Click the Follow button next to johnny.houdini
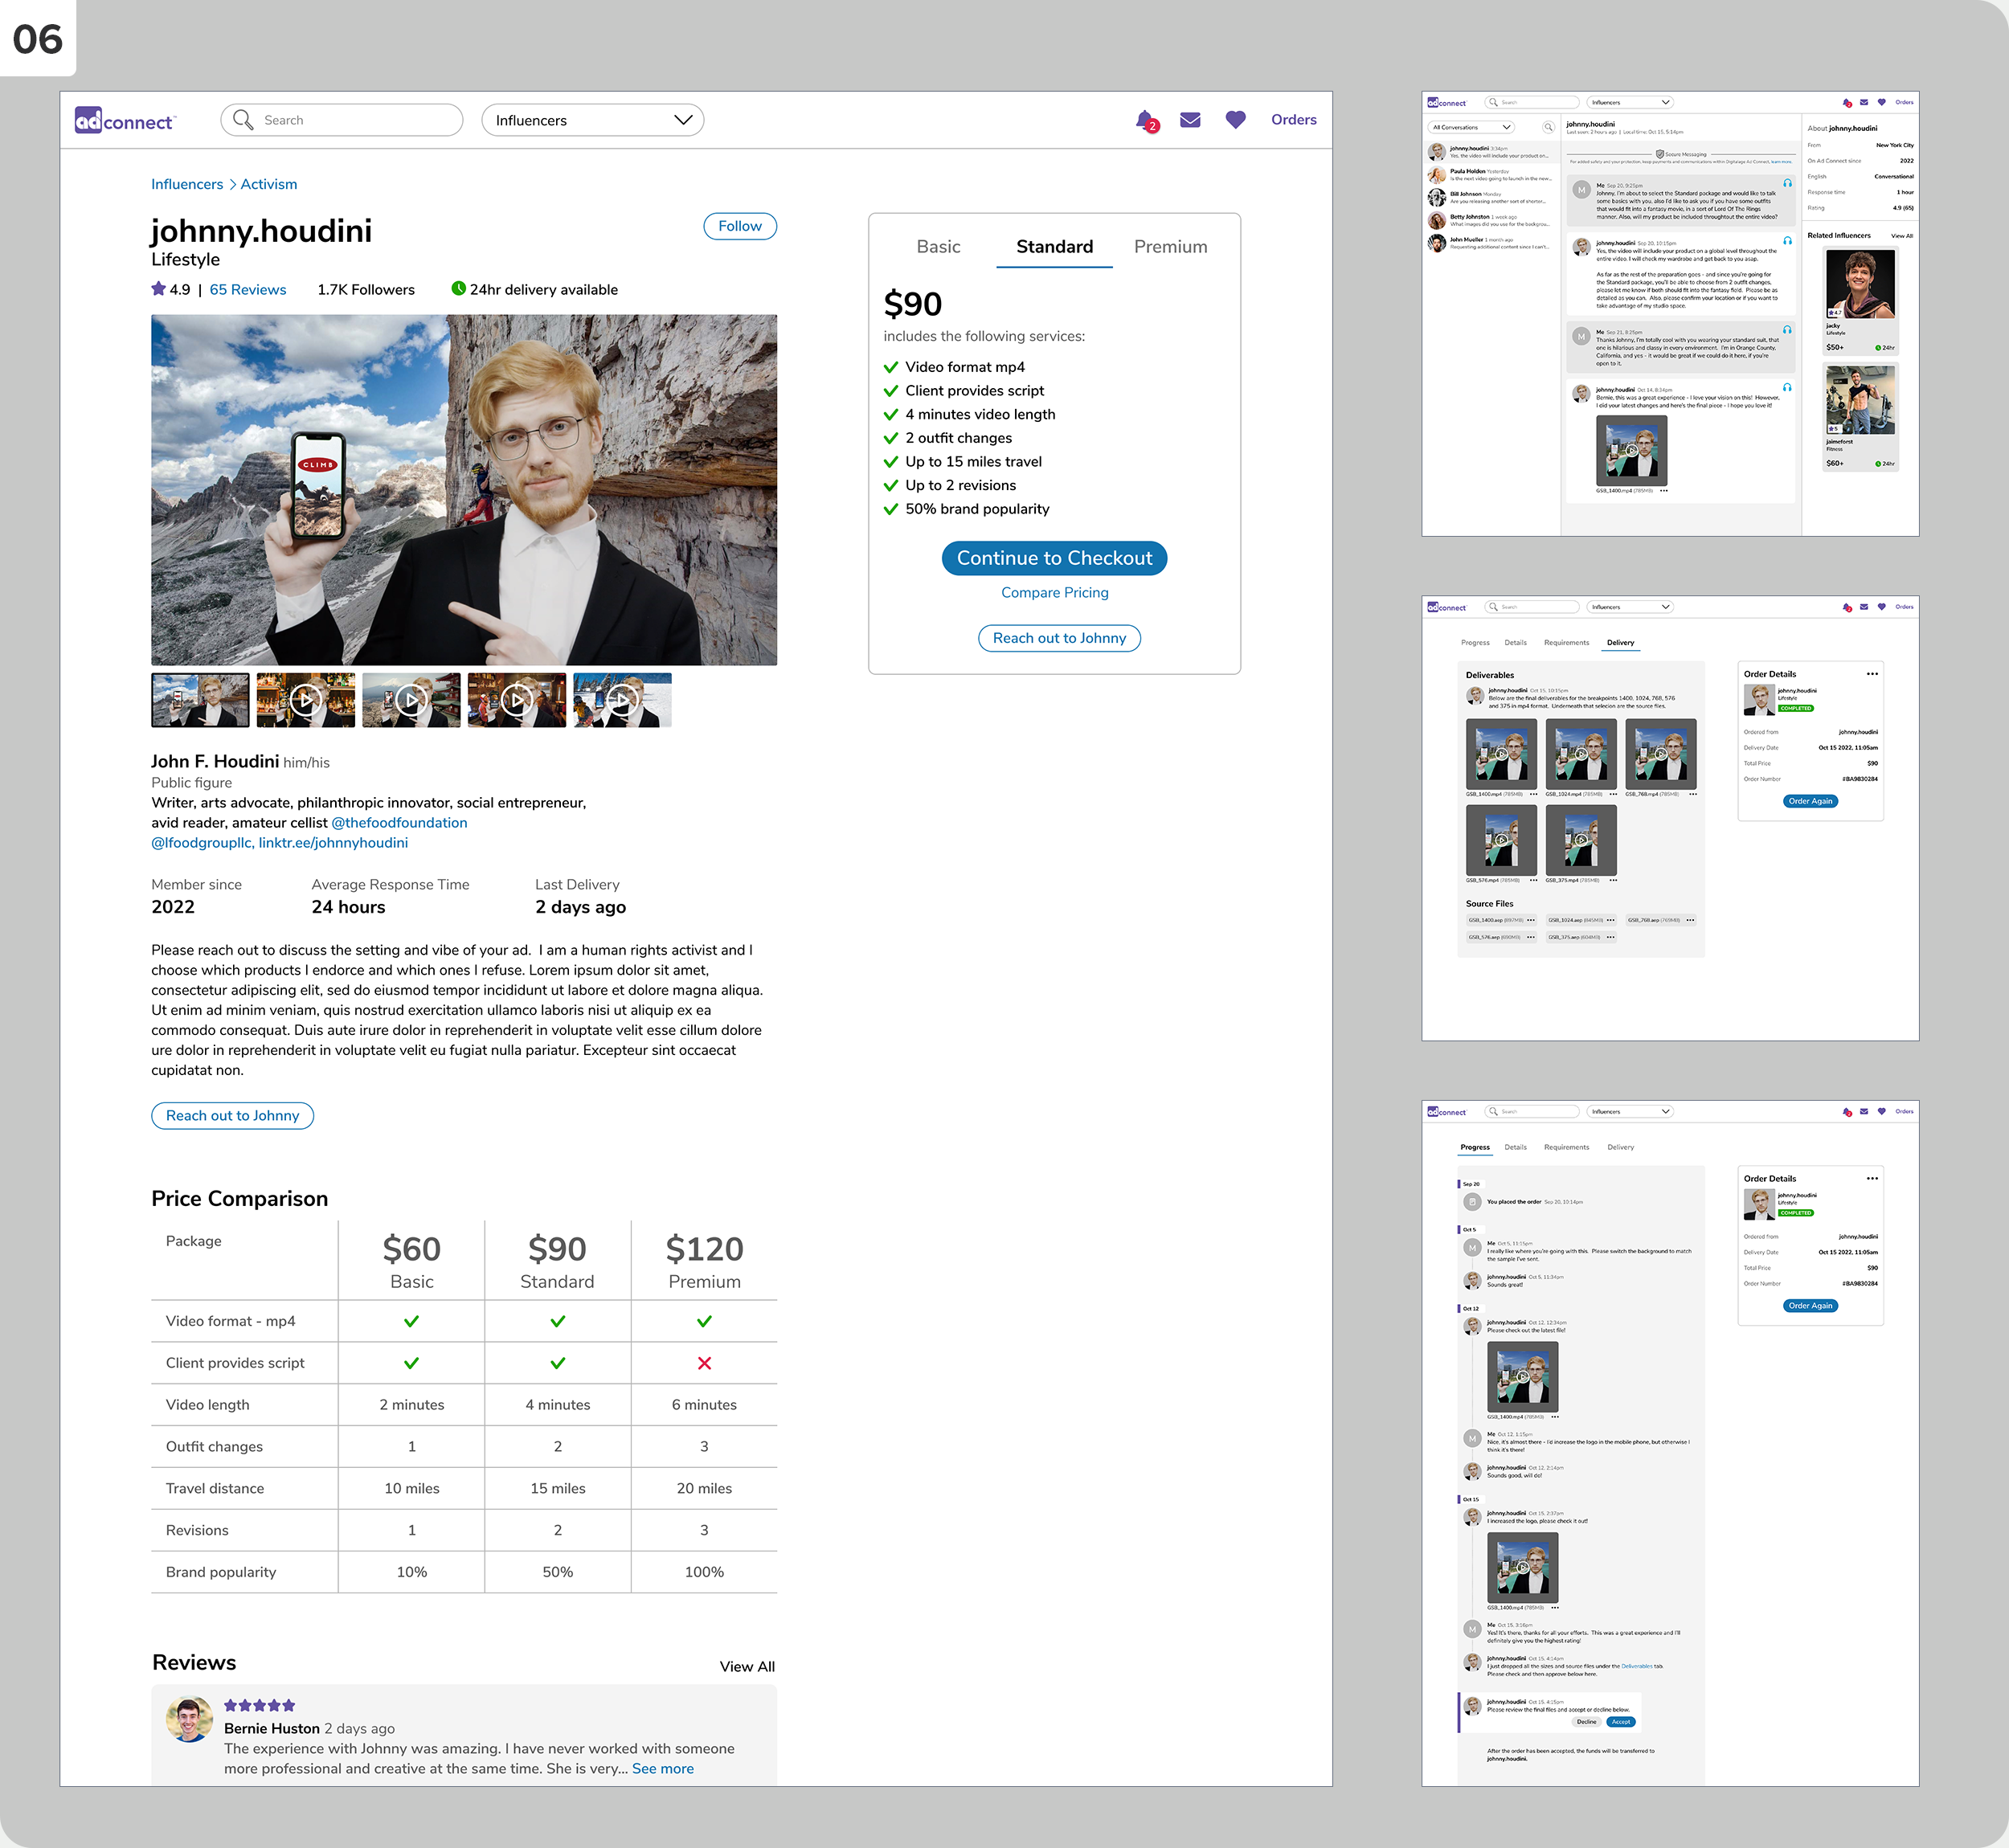The width and height of the screenshot is (2009, 1848). 740,226
